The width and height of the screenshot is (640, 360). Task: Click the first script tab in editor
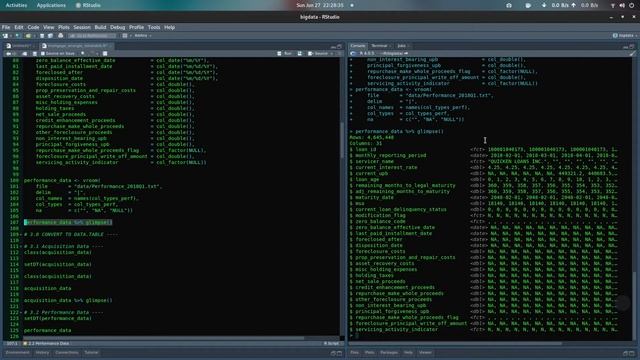click(20, 46)
